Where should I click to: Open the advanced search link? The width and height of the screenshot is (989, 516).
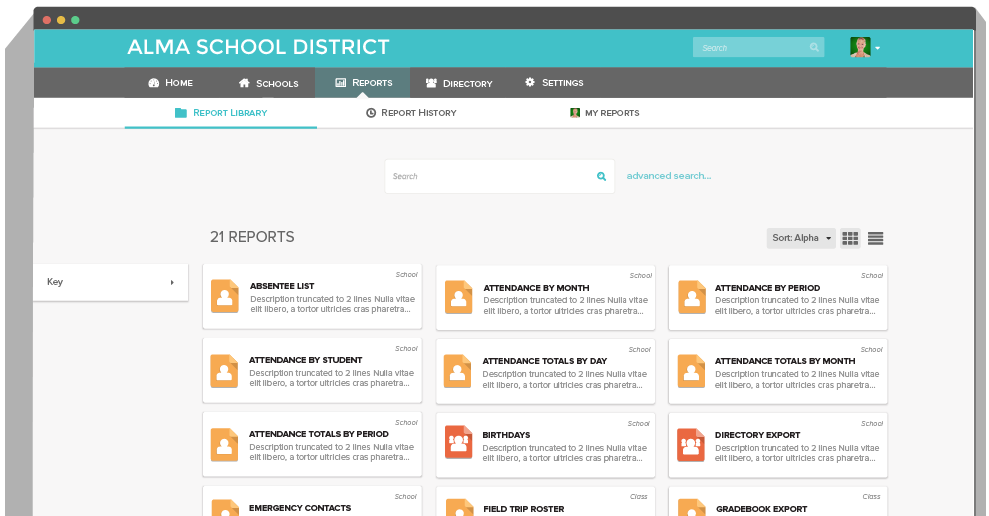(x=669, y=176)
